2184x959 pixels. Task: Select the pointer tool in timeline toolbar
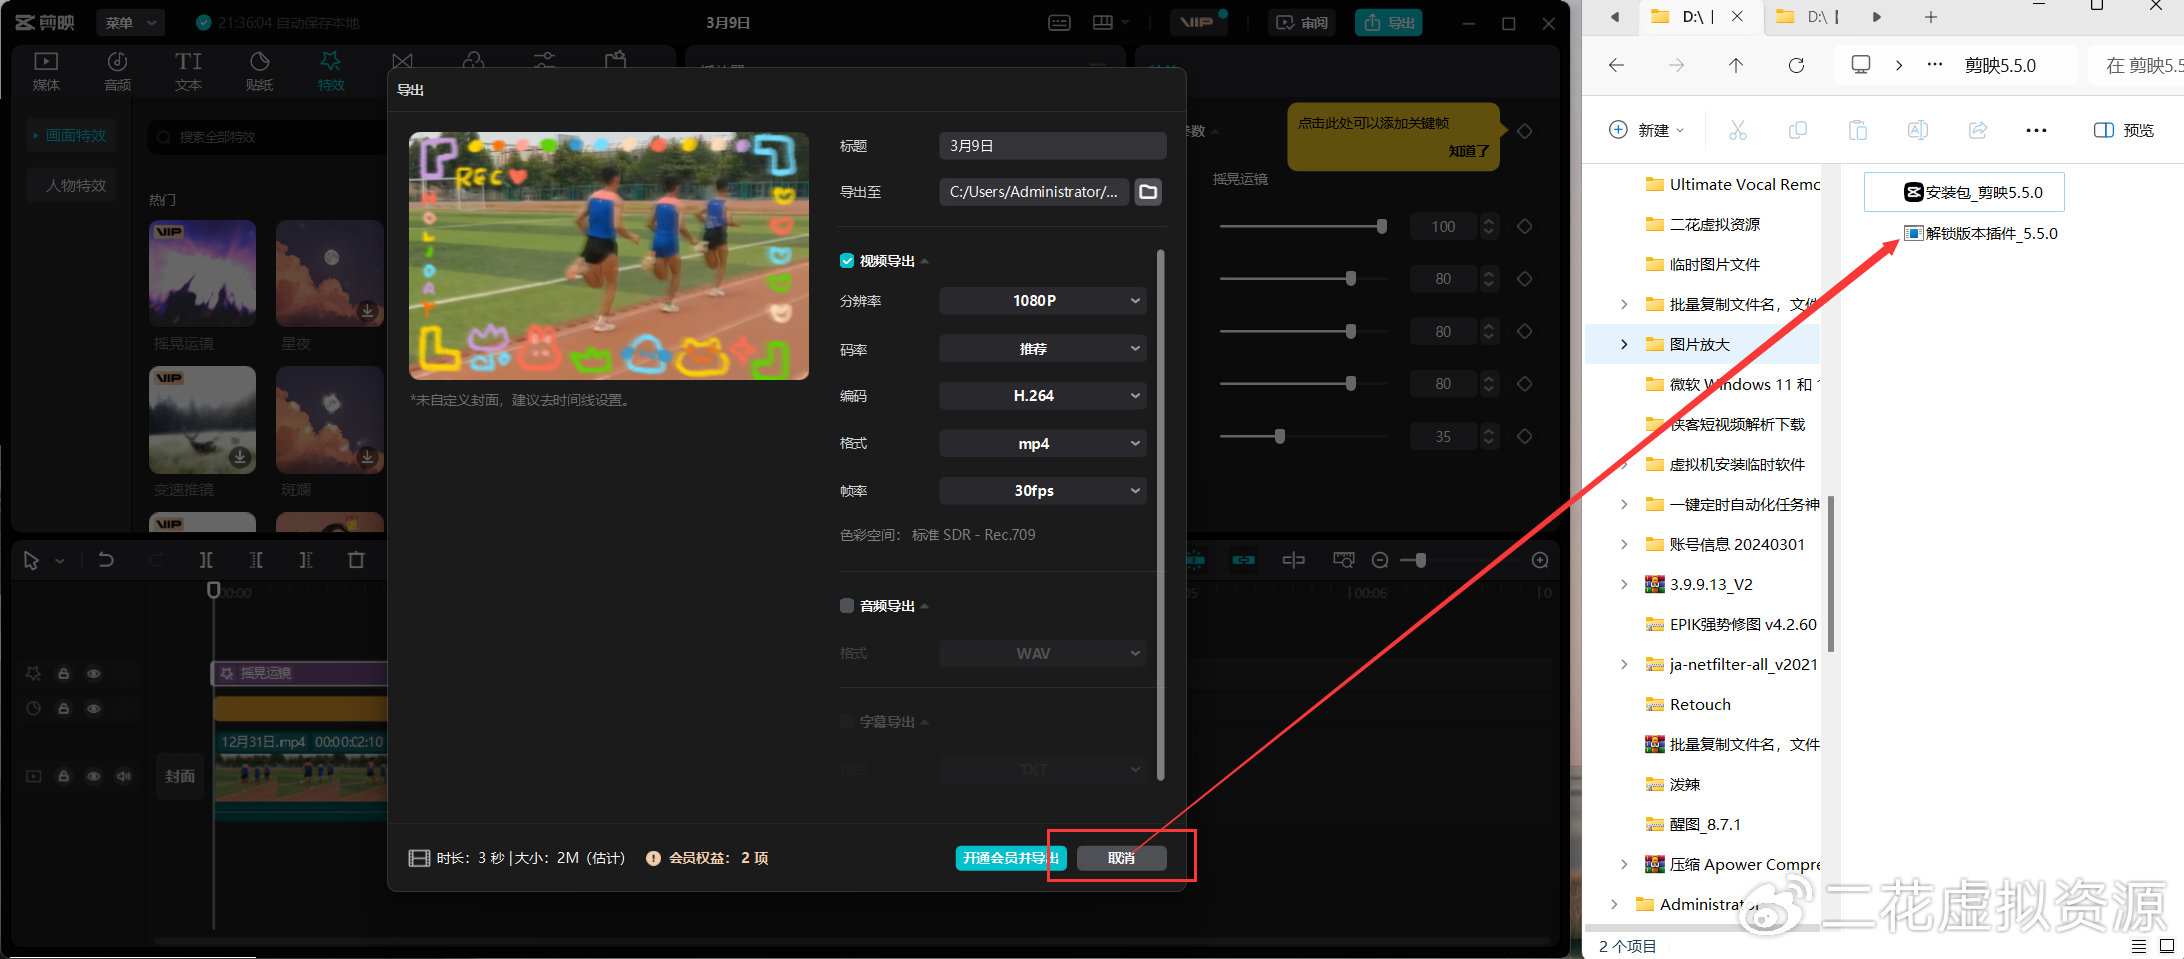[31, 561]
